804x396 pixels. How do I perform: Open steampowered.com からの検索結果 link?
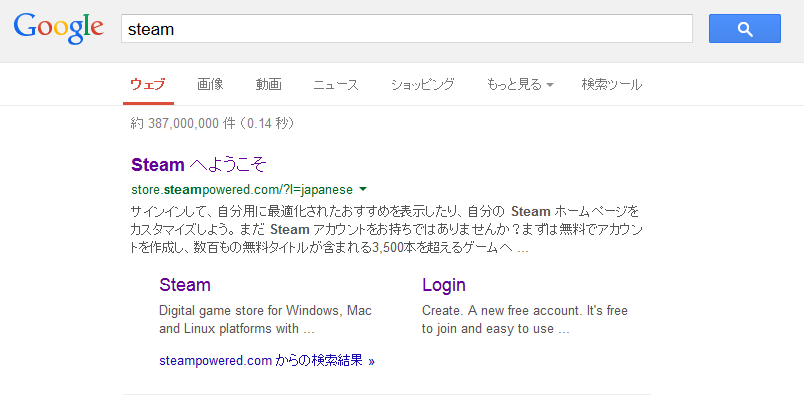click(267, 361)
